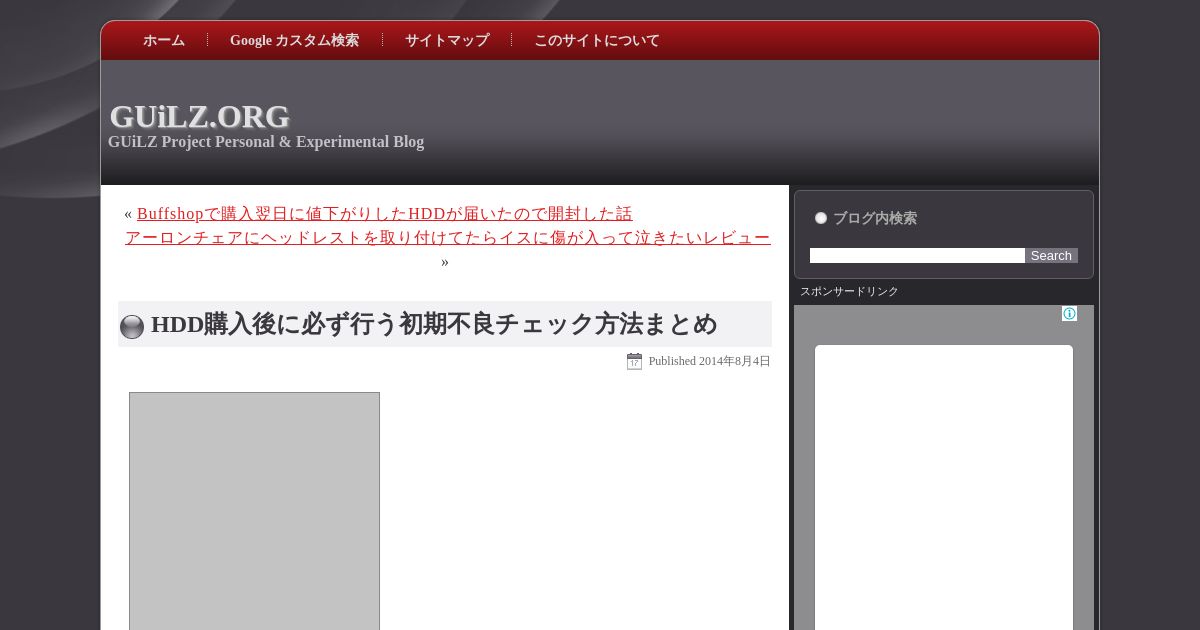Click the HDD購入後 article title

434,324
